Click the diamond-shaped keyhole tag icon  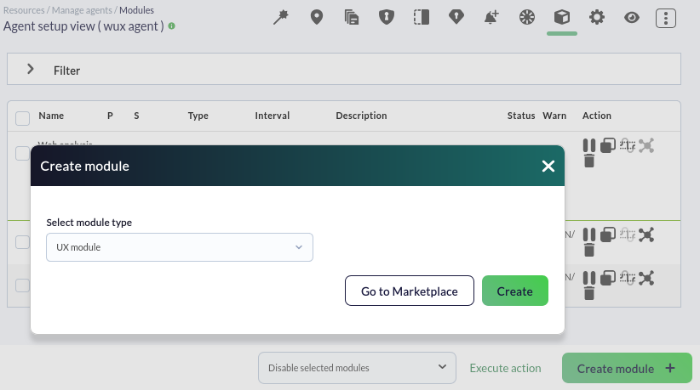click(x=456, y=17)
